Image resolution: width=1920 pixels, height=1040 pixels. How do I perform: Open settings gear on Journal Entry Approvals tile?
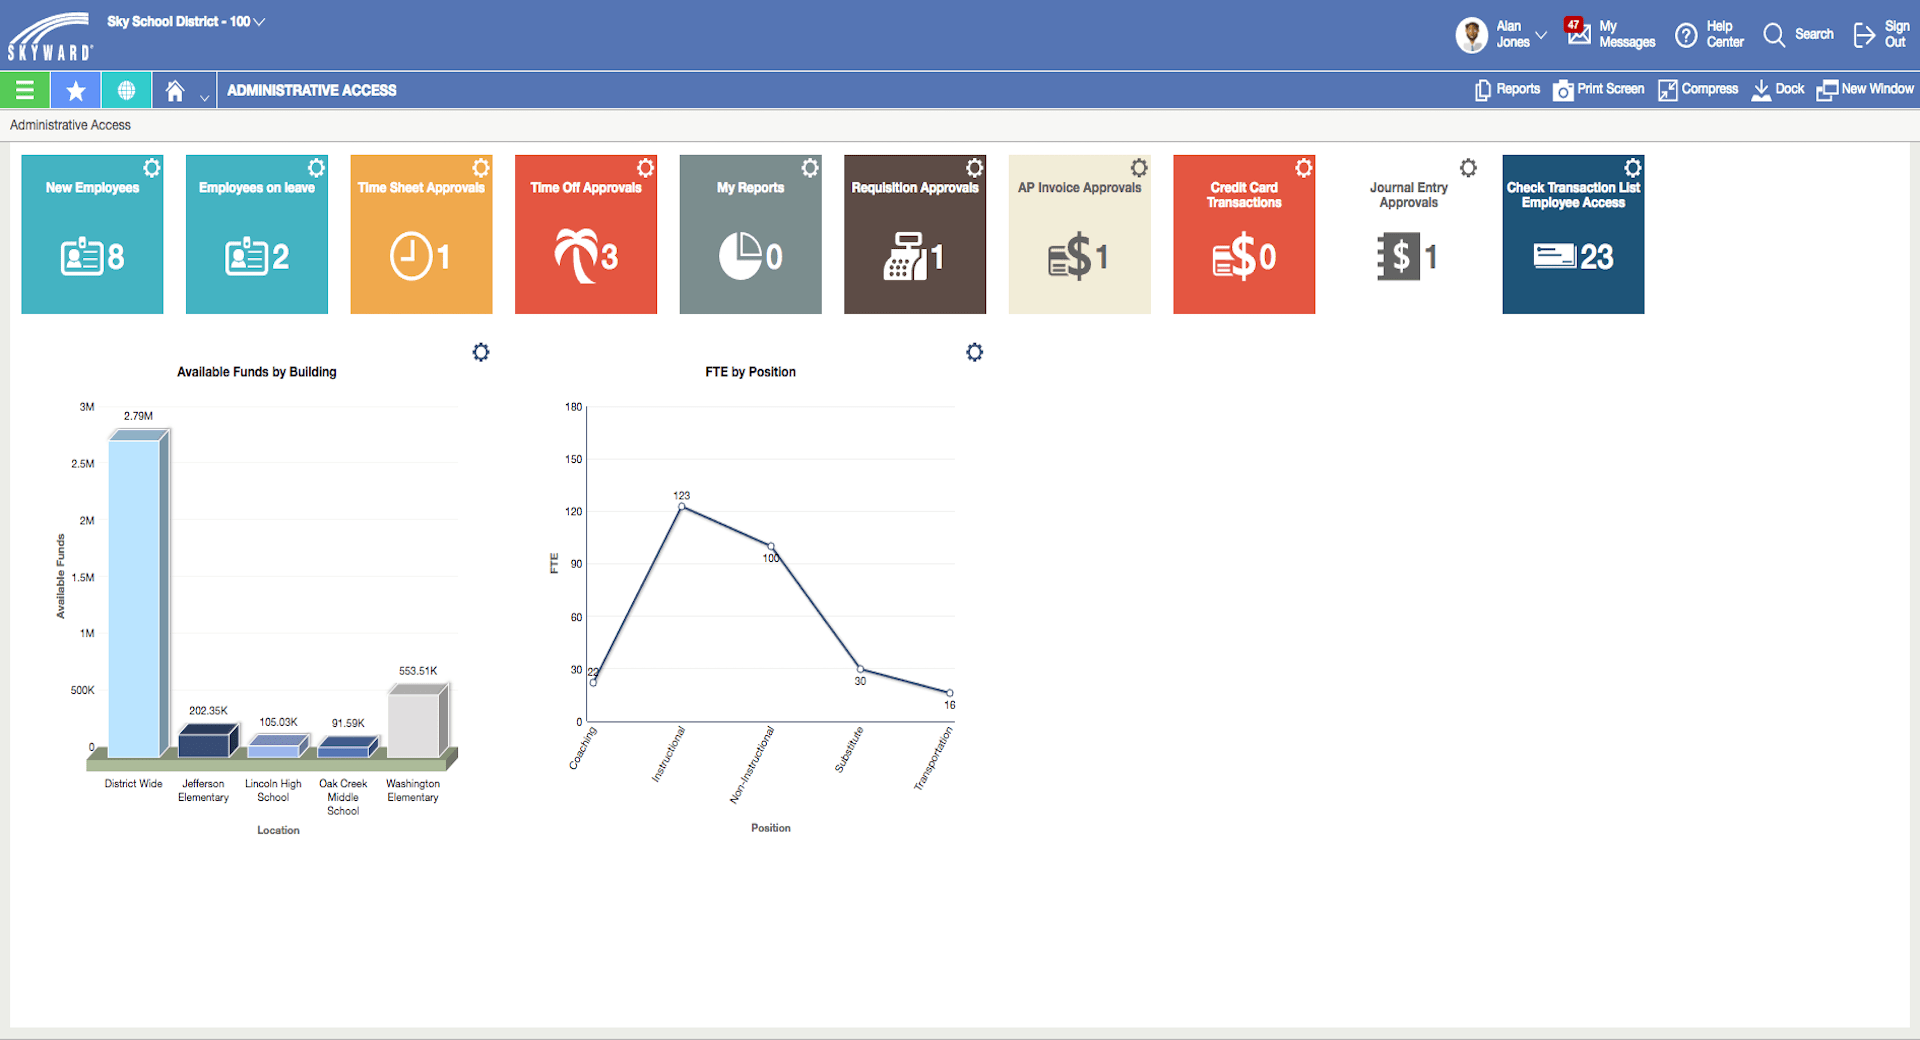(1468, 167)
